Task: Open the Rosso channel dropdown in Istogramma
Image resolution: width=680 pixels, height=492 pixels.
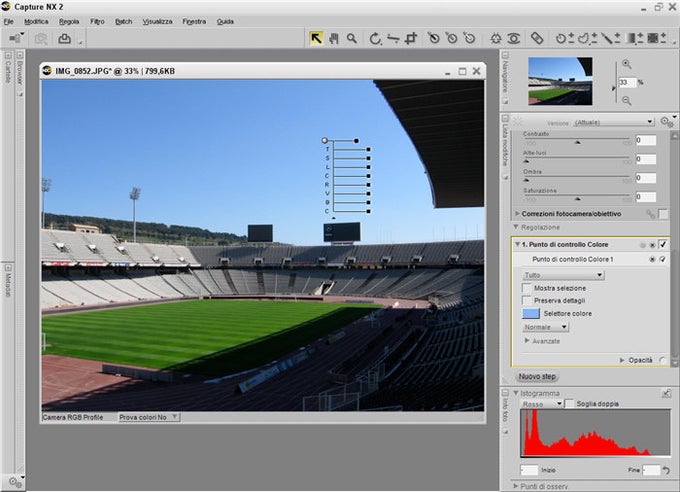Action: [542, 404]
